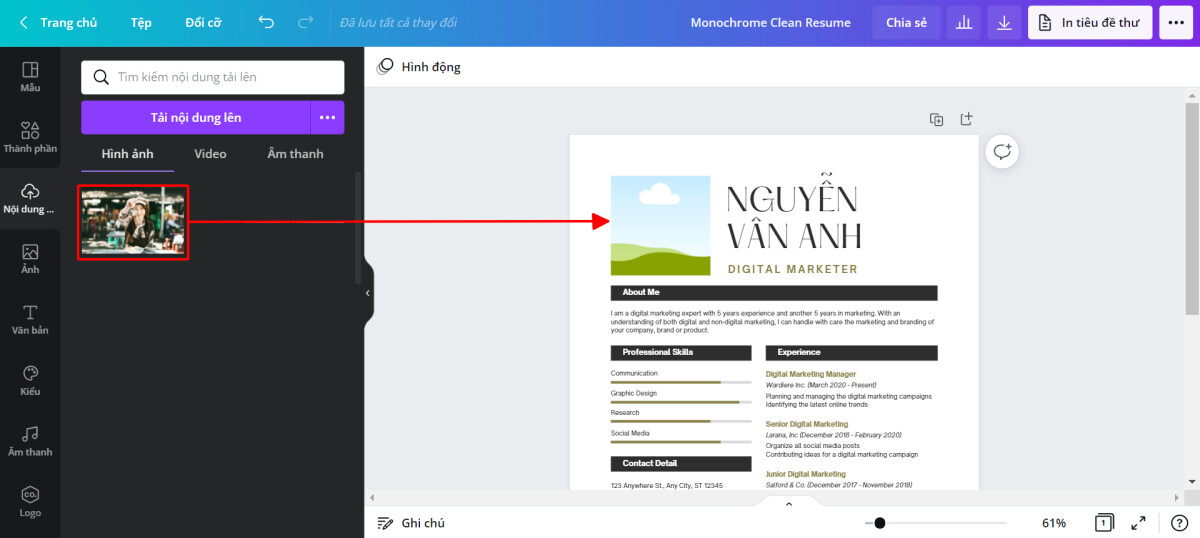Switch to the Video tab

click(x=210, y=154)
